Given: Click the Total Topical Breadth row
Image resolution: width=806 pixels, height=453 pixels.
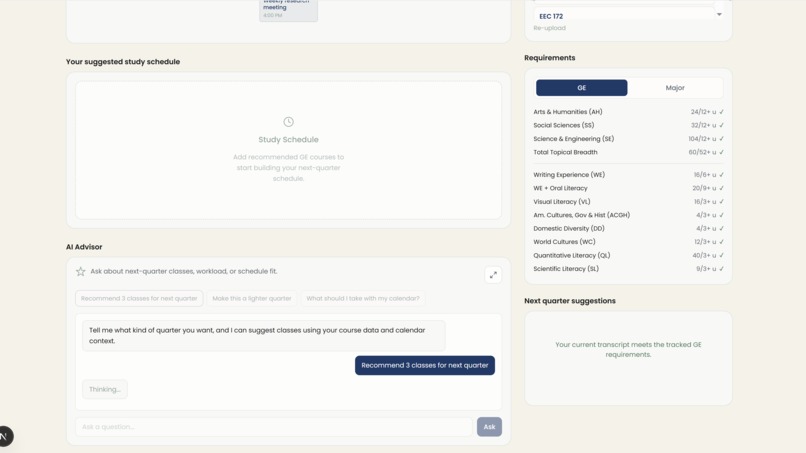Looking at the screenshot, I should click(x=628, y=152).
